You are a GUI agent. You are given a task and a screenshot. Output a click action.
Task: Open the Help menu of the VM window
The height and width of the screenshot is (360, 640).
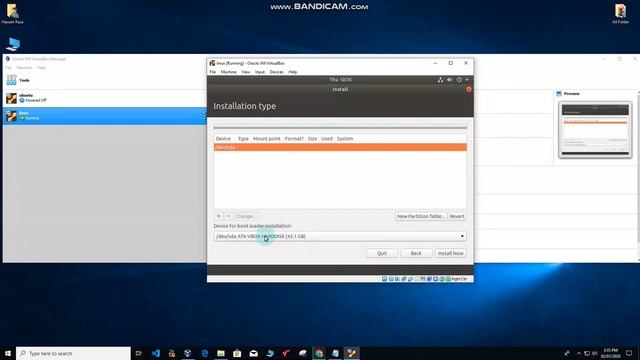293,72
